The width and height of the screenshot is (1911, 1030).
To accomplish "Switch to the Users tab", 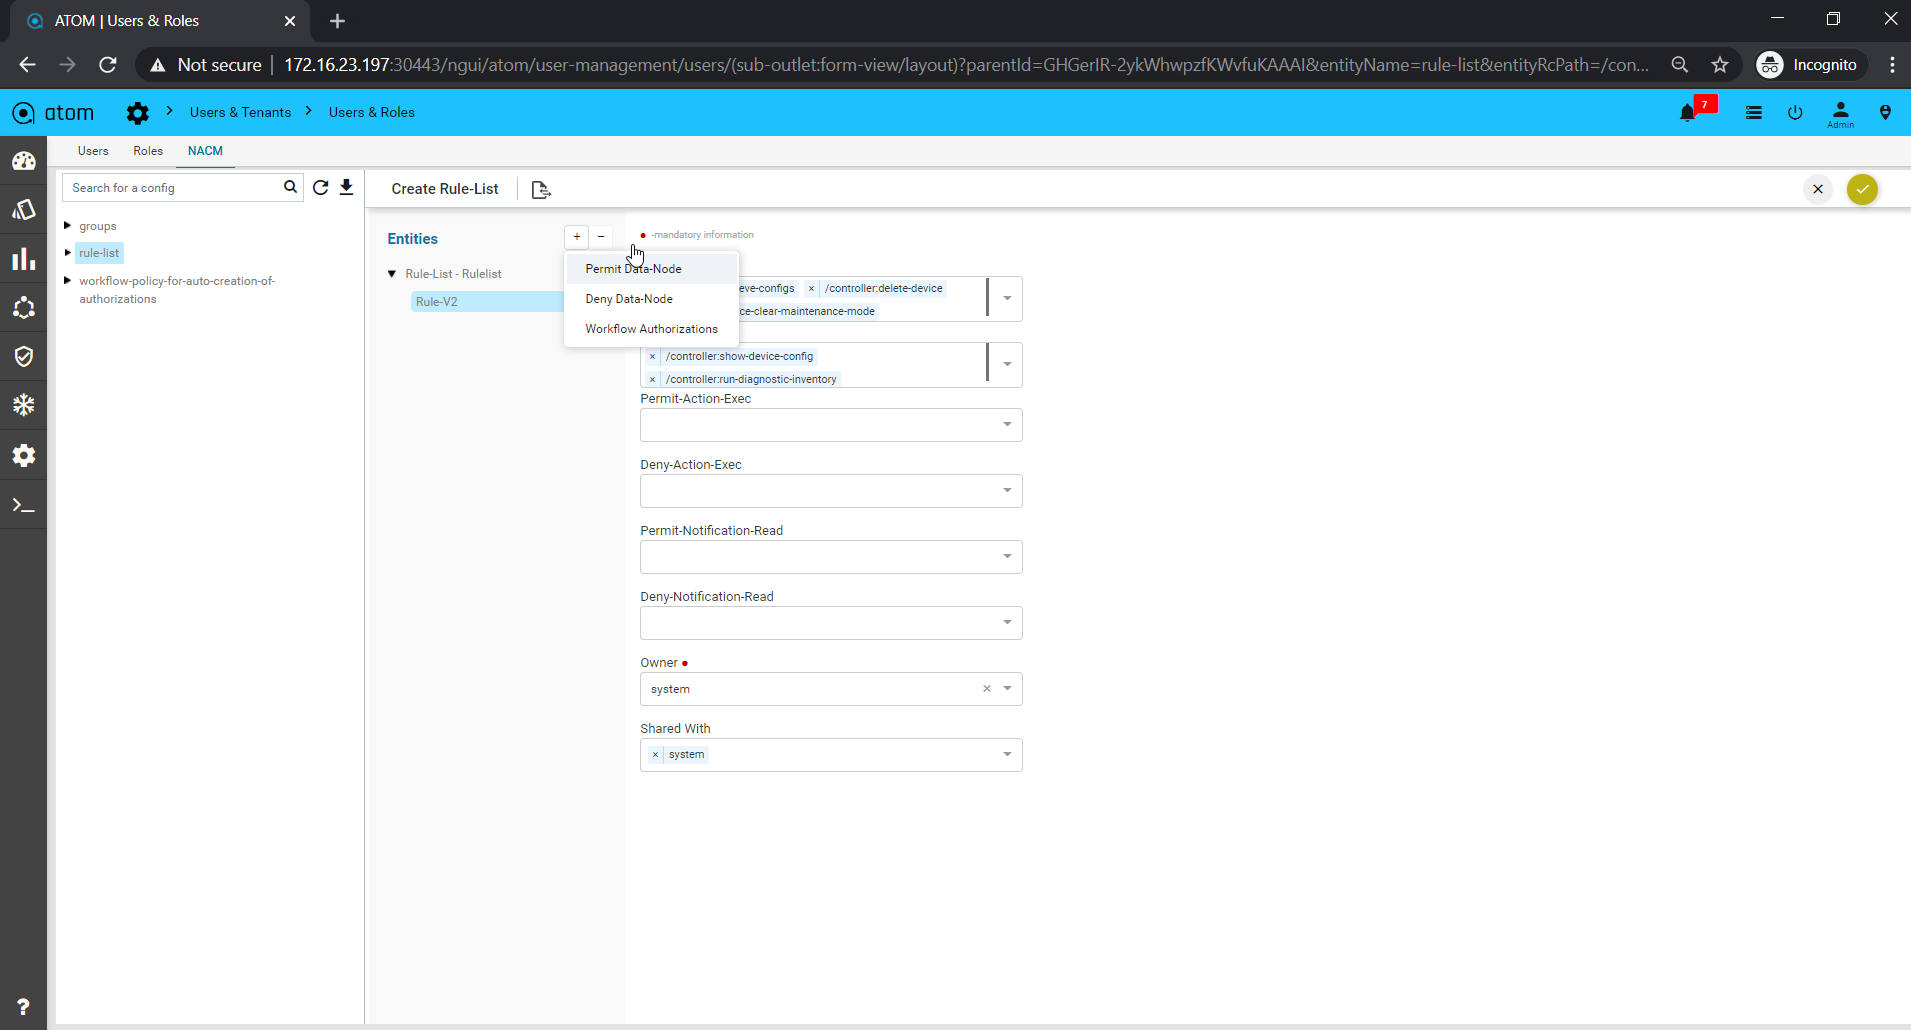I will (93, 151).
